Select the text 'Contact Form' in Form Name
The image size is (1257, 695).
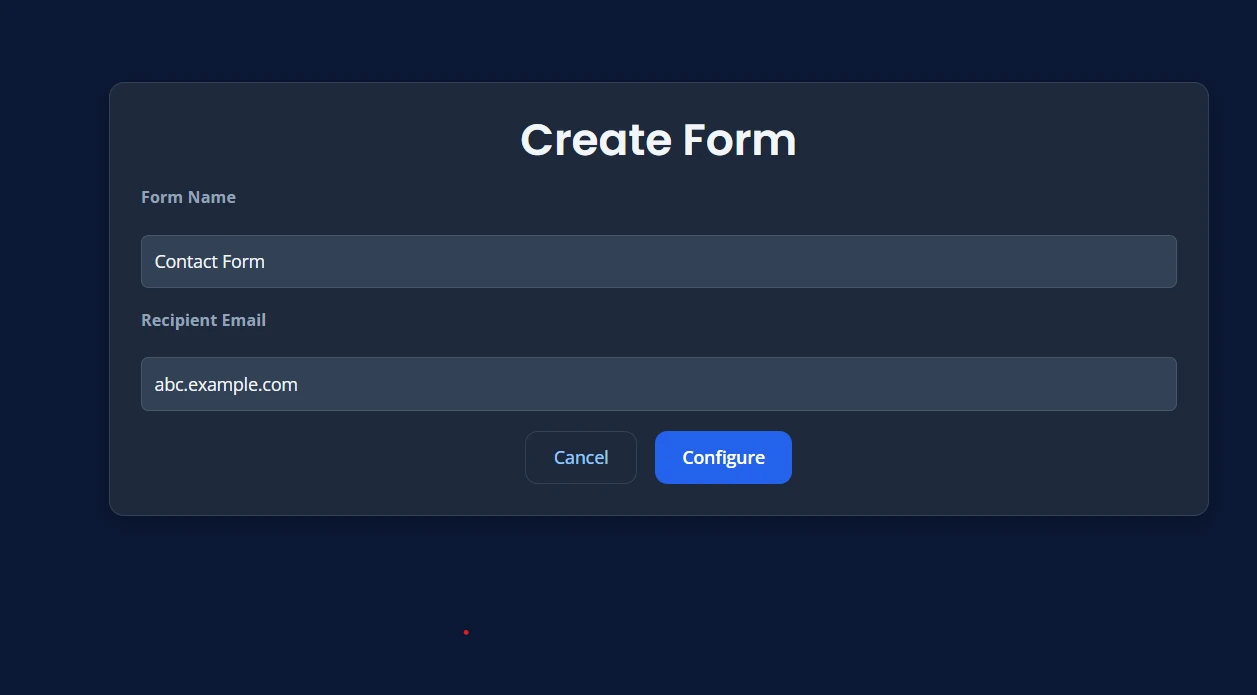[x=209, y=261]
